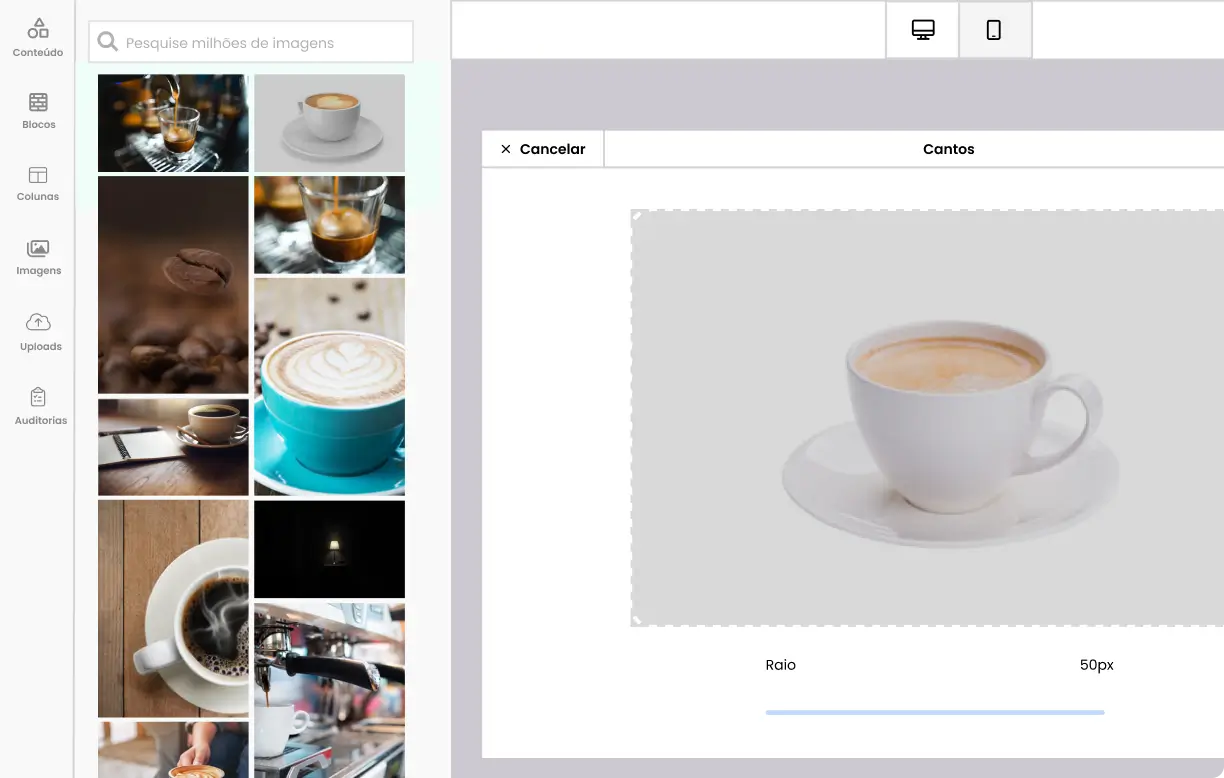Select the Cantos tab
Screen dimensions: 1224x778
click(947, 148)
